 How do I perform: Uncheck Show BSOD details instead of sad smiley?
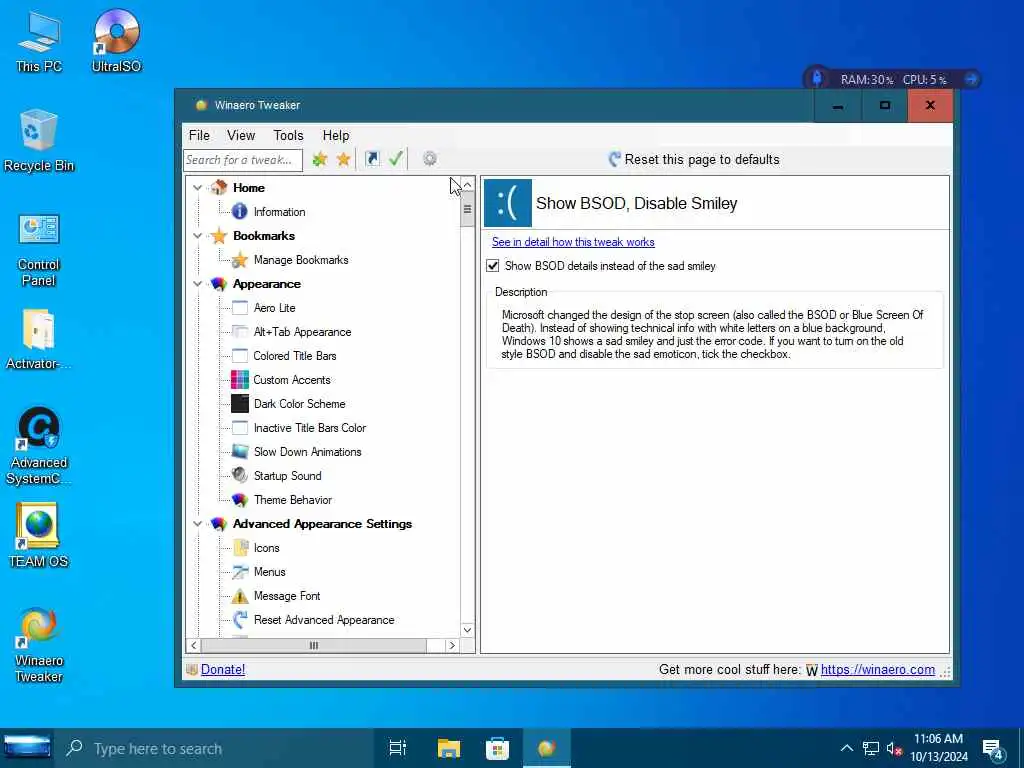493,266
